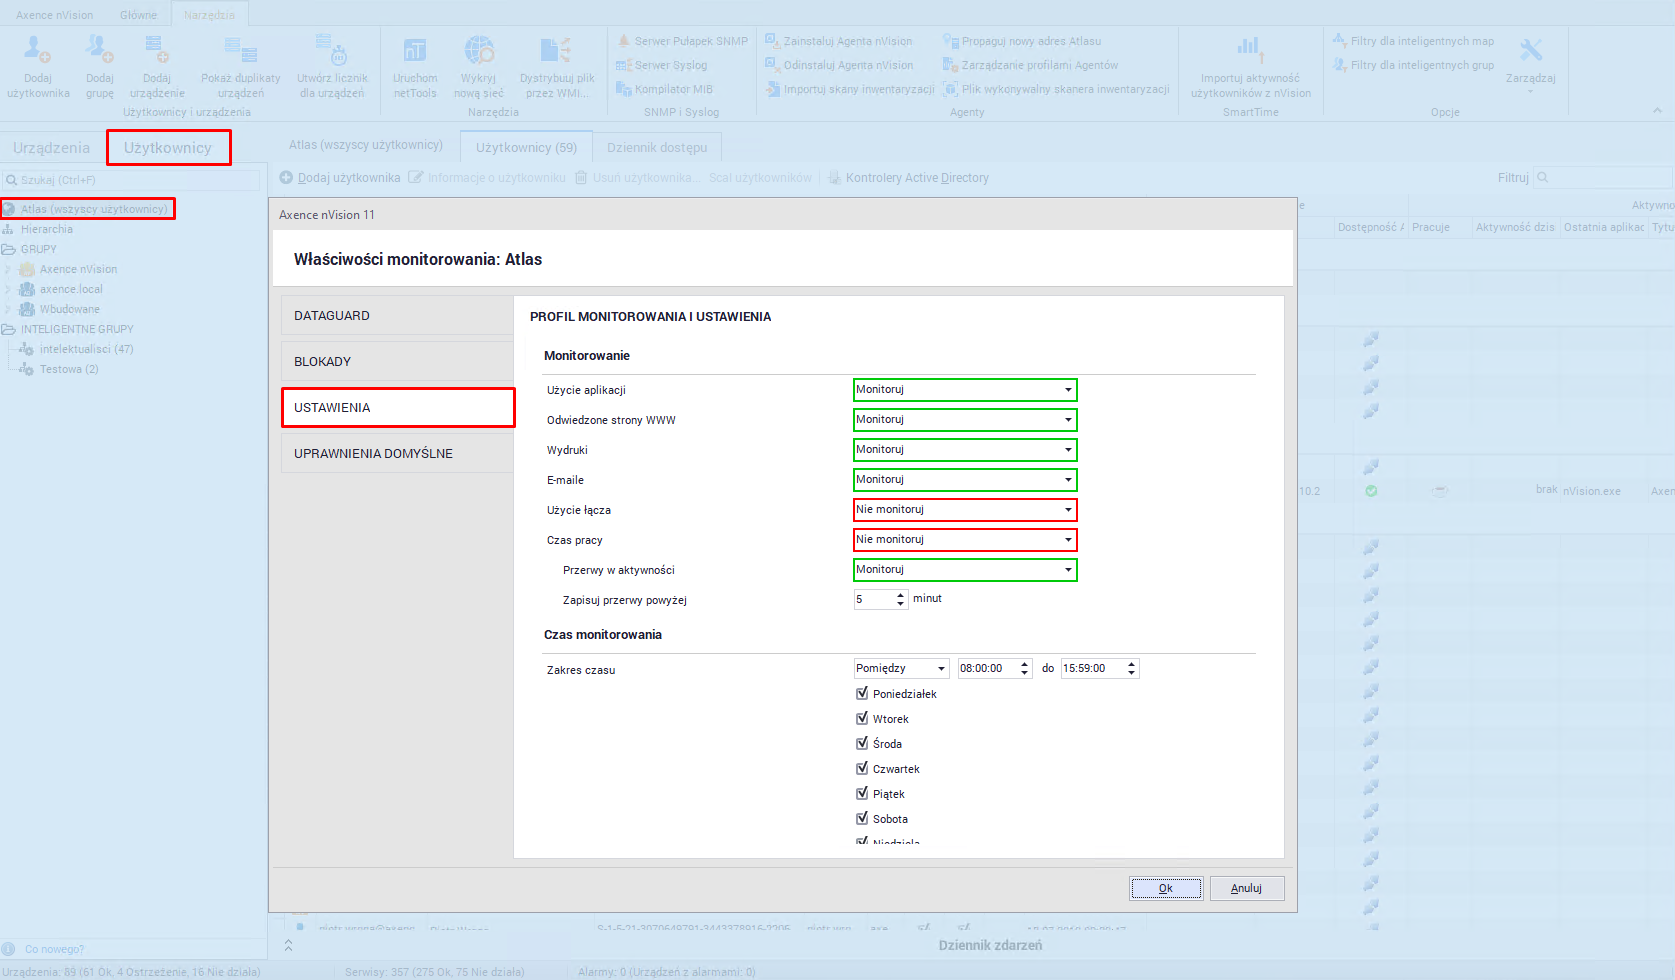1675x980 pixels.
Task: Confirm the dialog with Ok button
Action: (1165, 888)
